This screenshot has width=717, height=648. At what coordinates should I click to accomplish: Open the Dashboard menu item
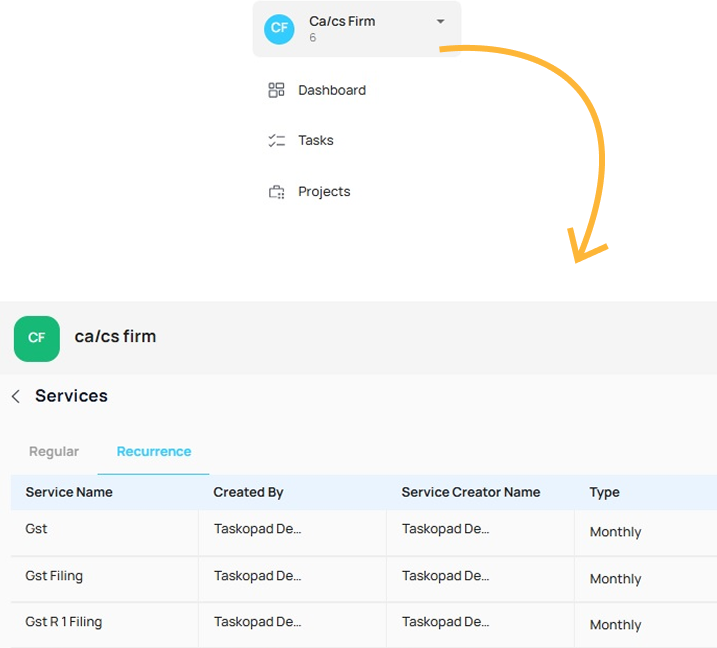click(332, 90)
